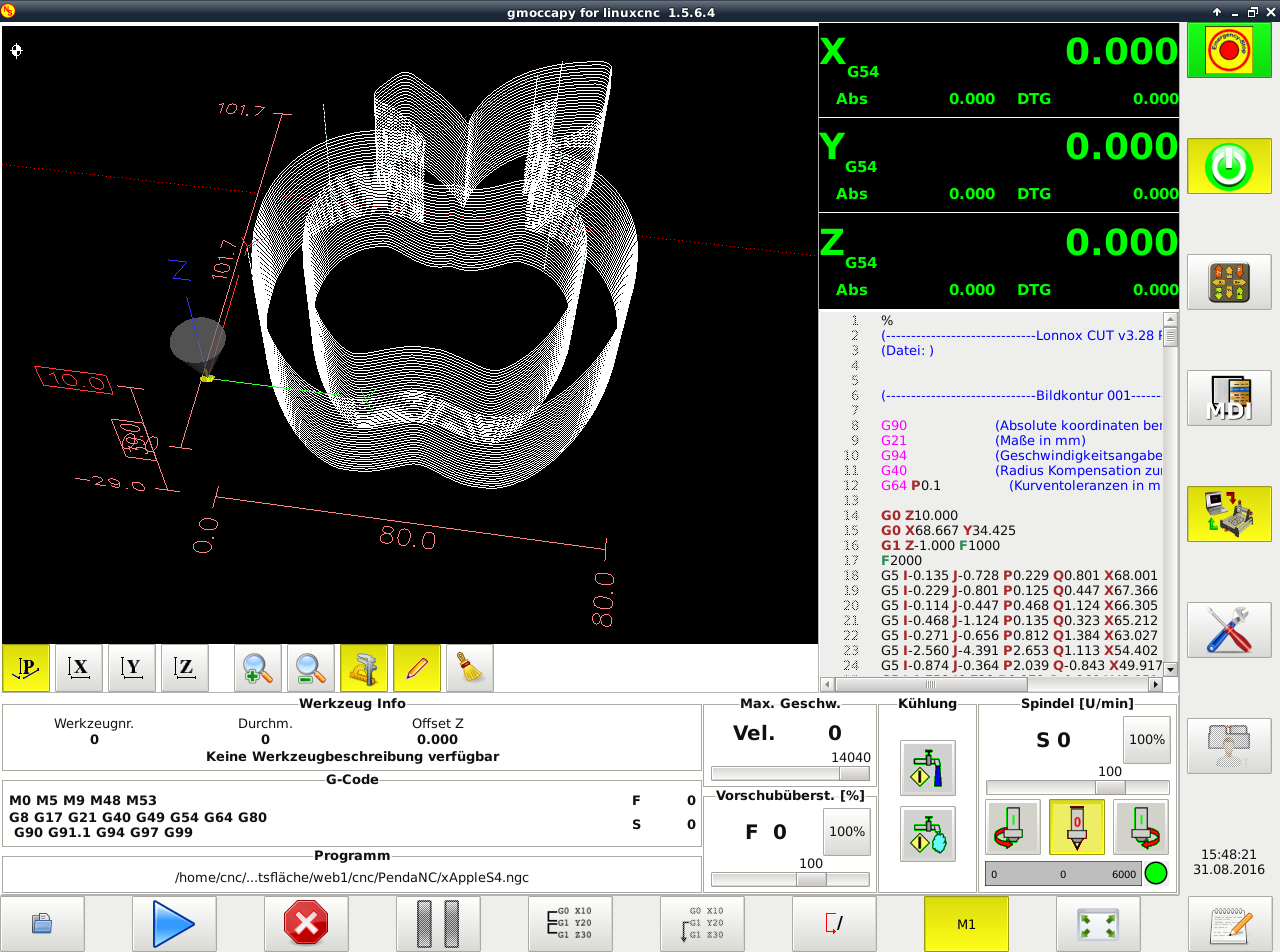Toggle dimensions display in preview
Screen dimensions: 1280x952
pyautogui.click(x=364, y=668)
